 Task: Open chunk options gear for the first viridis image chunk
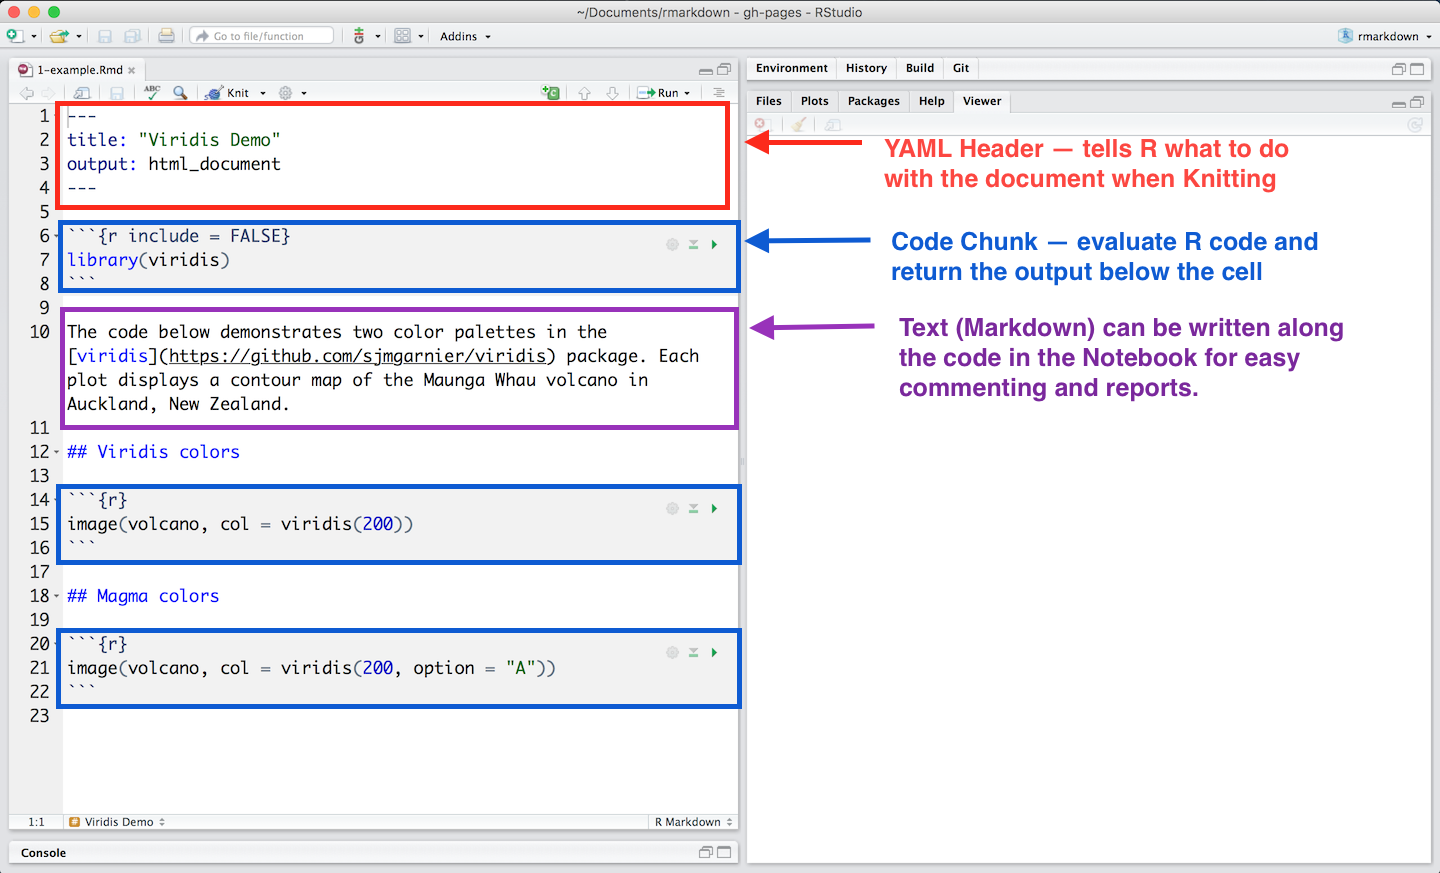point(672,508)
